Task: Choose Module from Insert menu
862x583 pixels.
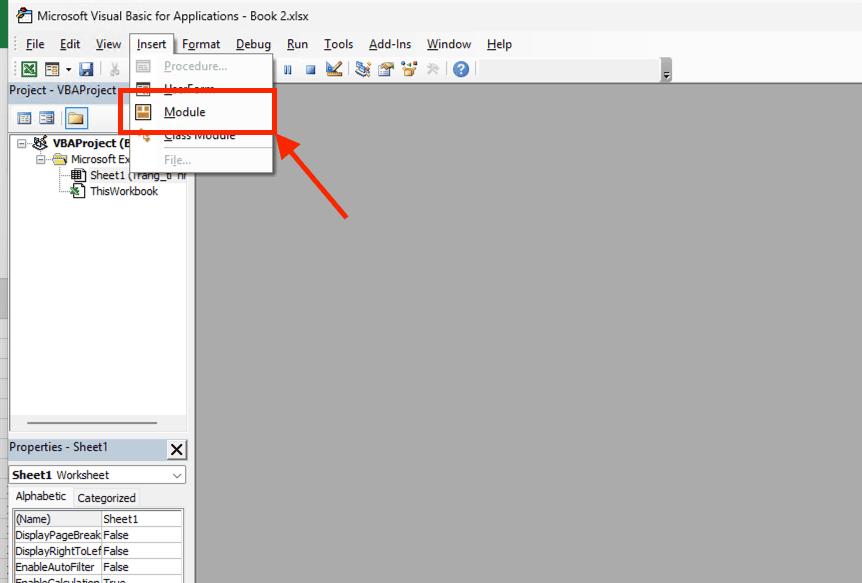Action: coord(201,112)
